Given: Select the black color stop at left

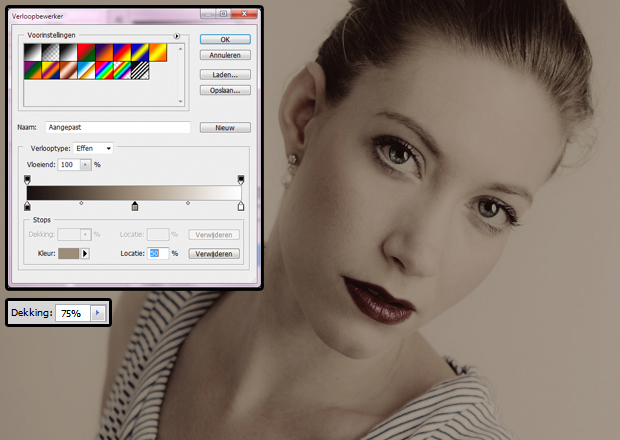Looking at the screenshot, I should (27, 206).
